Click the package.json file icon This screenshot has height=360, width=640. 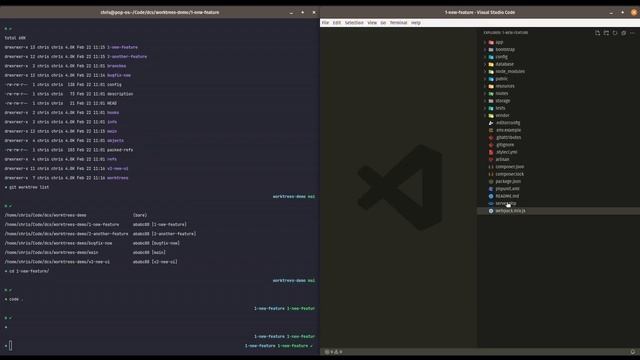tap(491, 181)
